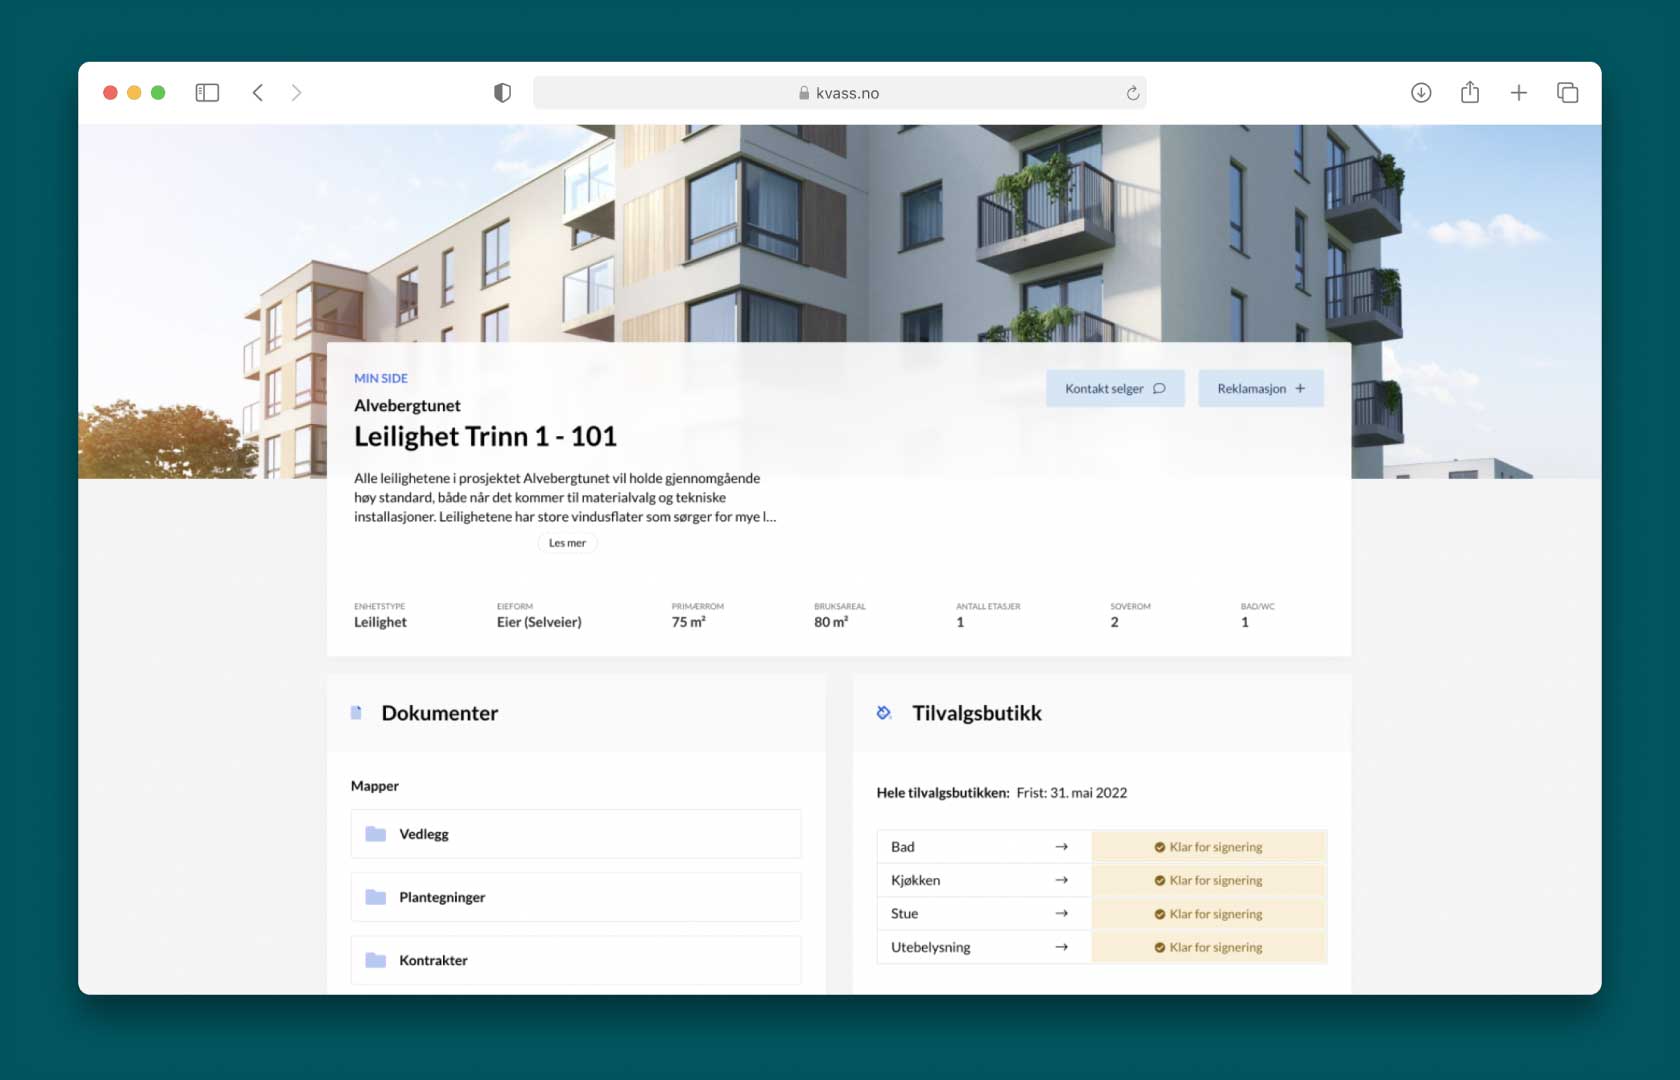Click Stue's Klar for signering status

[x=1208, y=914]
